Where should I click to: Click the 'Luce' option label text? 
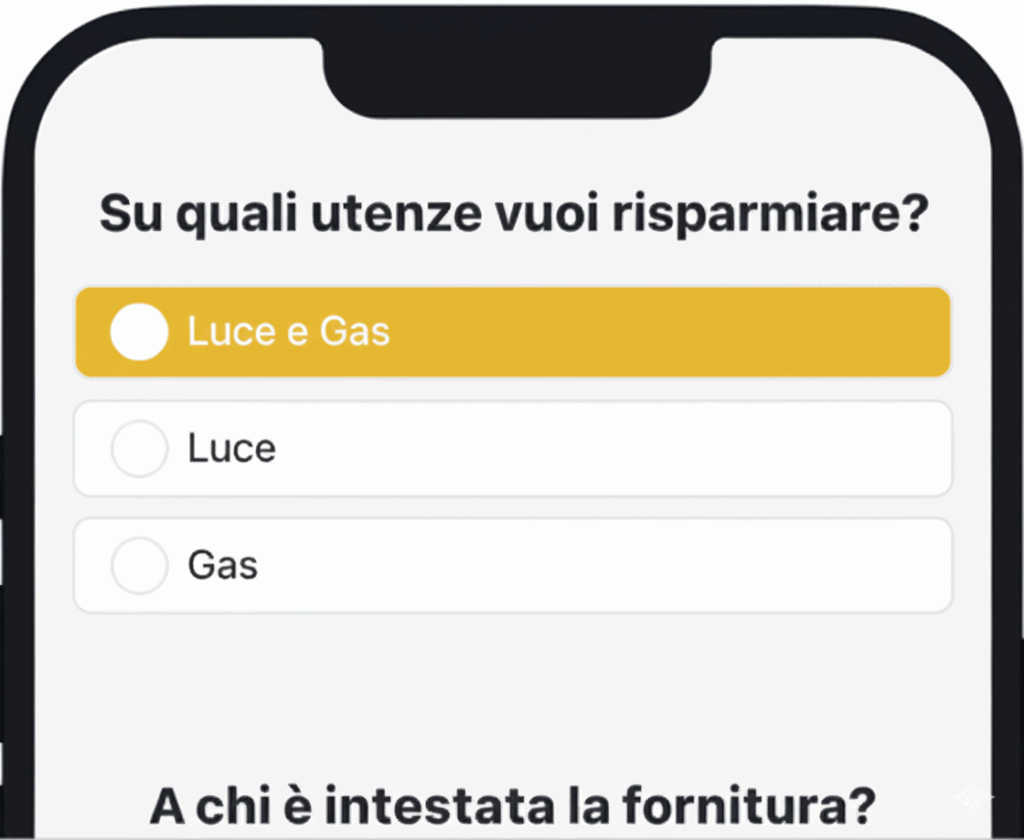pos(231,449)
